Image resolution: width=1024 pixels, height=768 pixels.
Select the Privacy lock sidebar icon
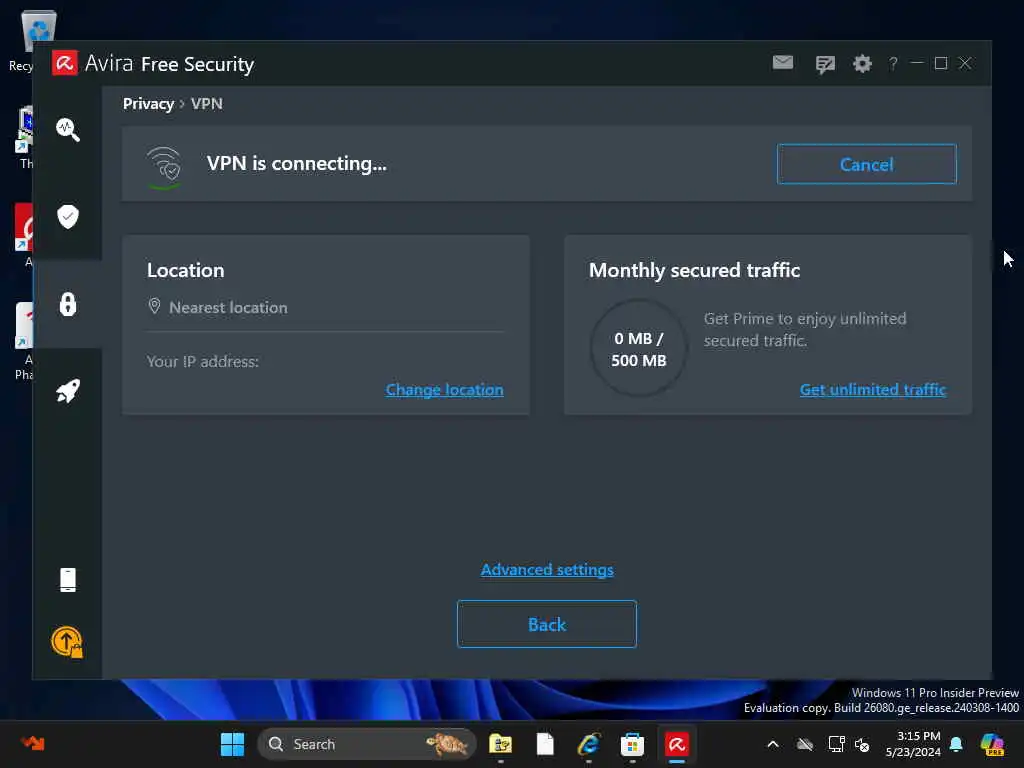[x=68, y=304]
